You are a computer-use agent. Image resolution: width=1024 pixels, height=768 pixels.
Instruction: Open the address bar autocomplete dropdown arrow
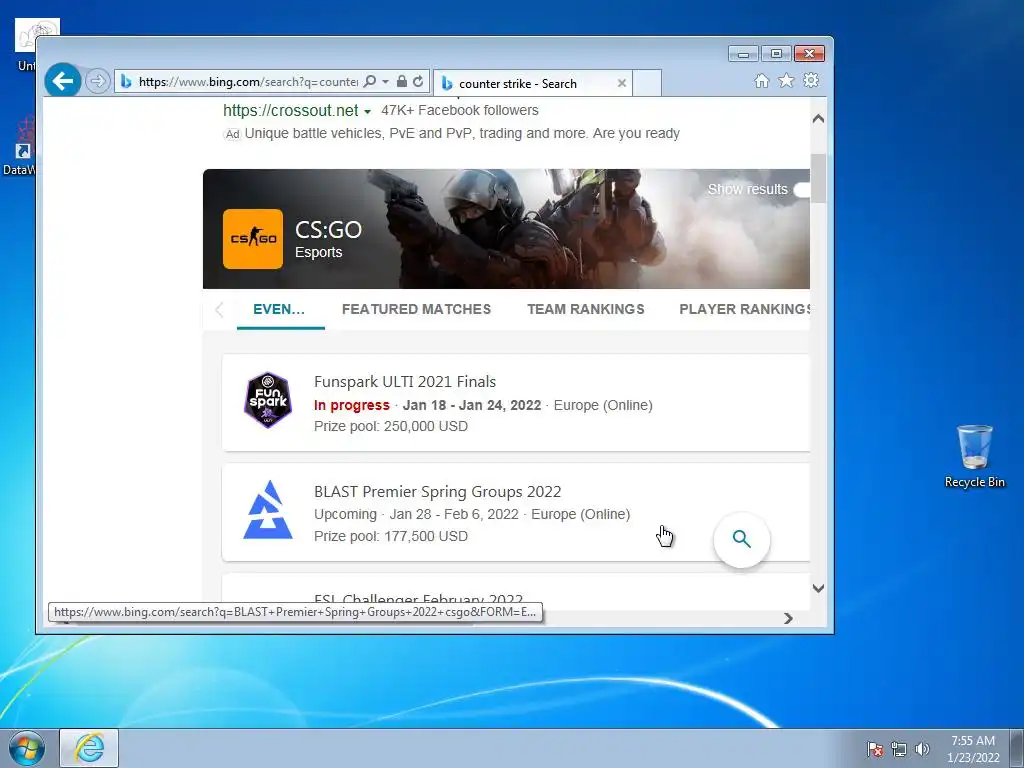(385, 82)
